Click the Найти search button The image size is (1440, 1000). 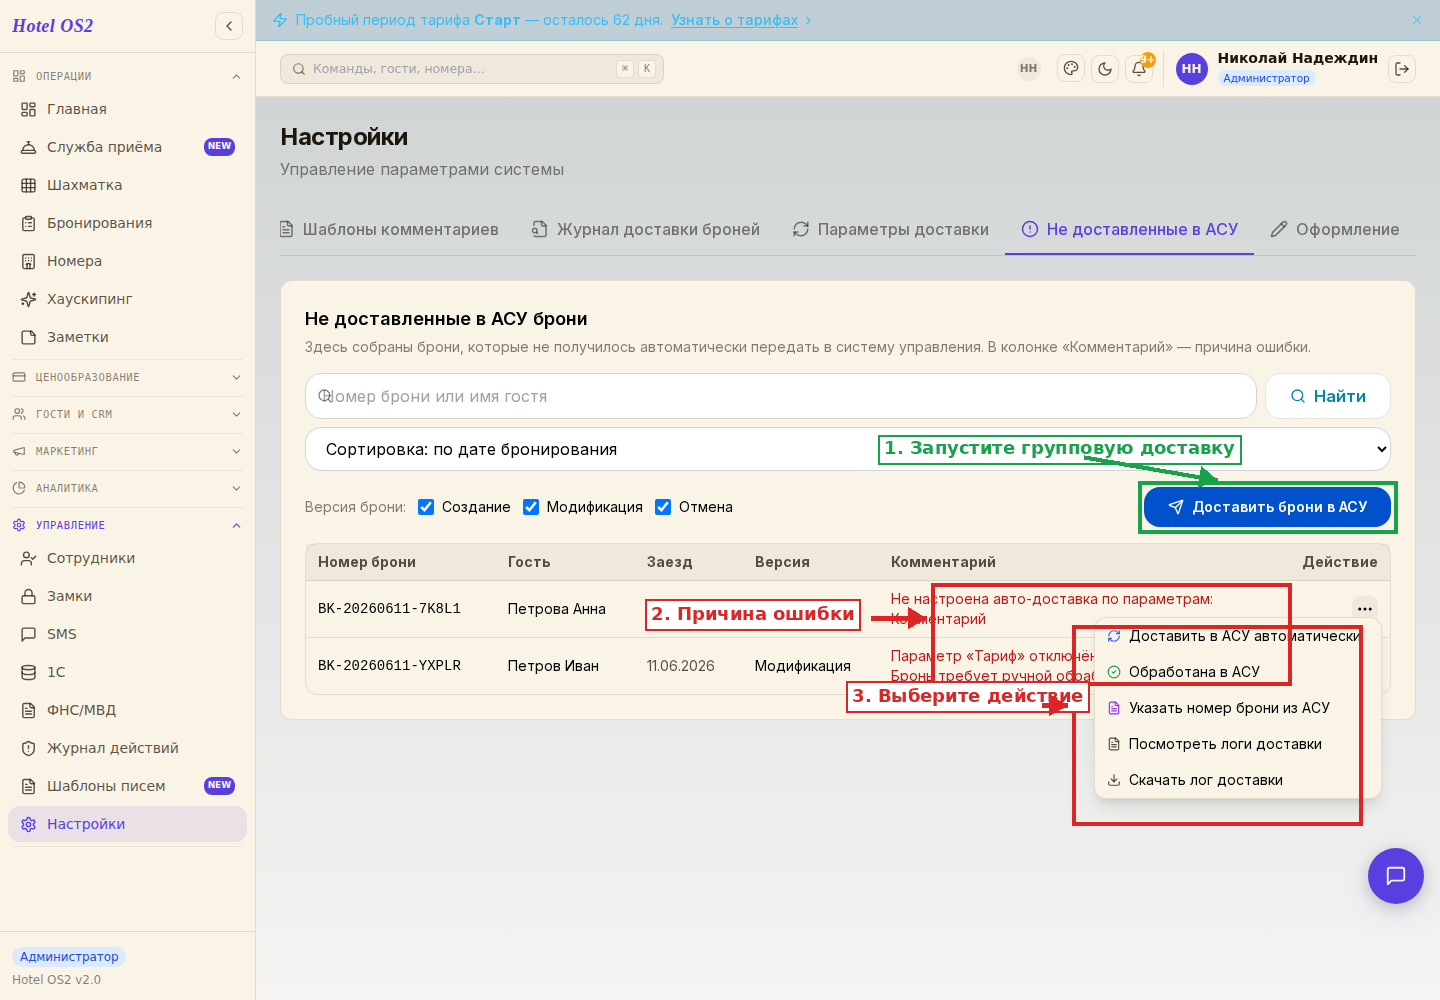point(1328,396)
